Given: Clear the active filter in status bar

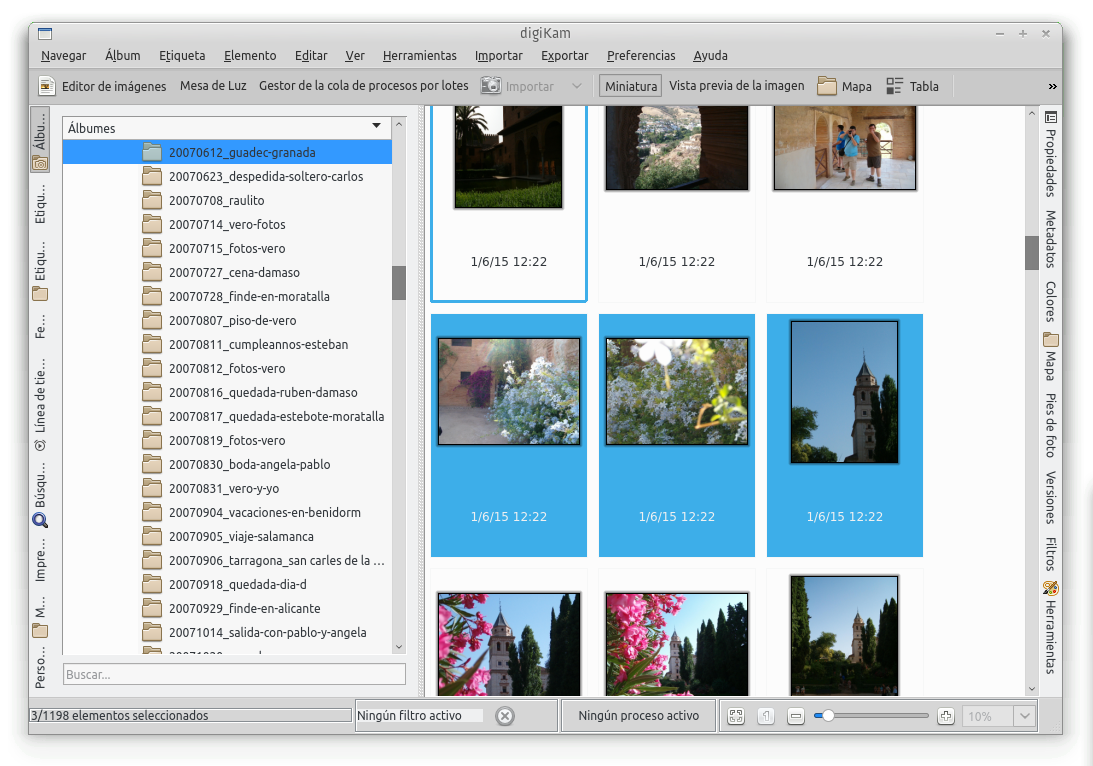Looking at the screenshot, I should pyautogui.click(x=505, y=716).
